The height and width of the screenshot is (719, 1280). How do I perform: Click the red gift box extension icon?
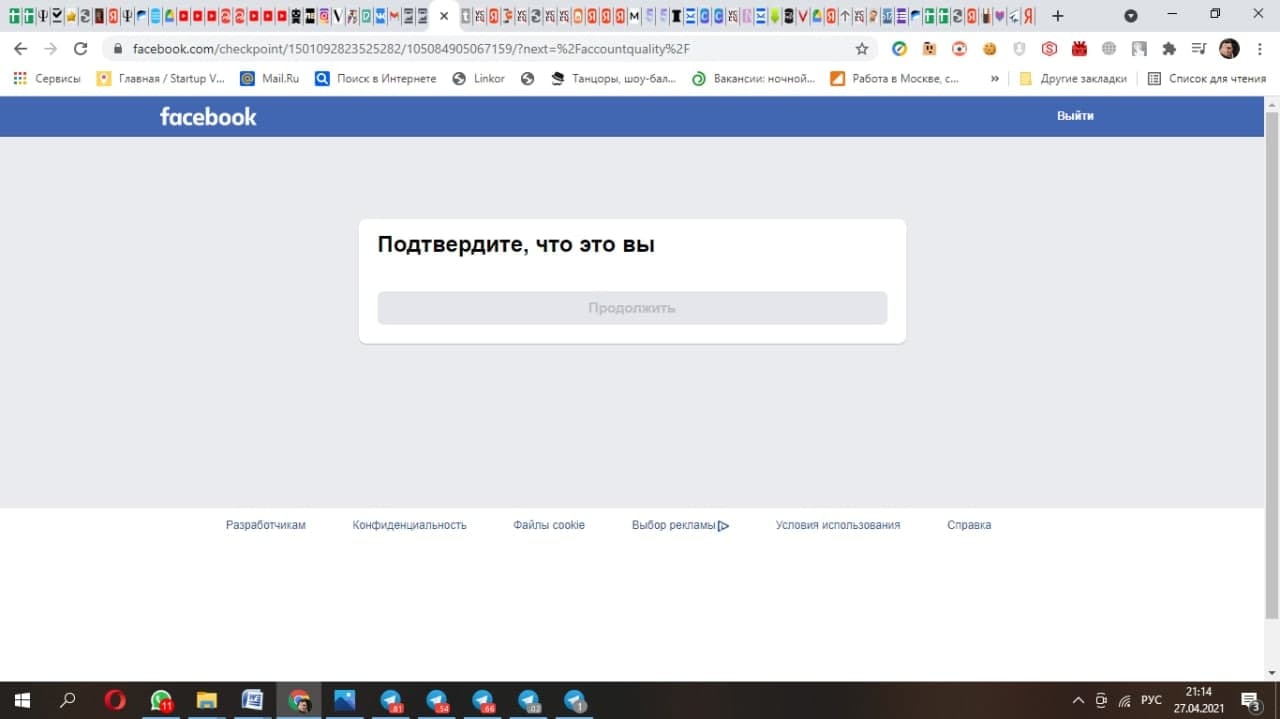pos(1079,49)
